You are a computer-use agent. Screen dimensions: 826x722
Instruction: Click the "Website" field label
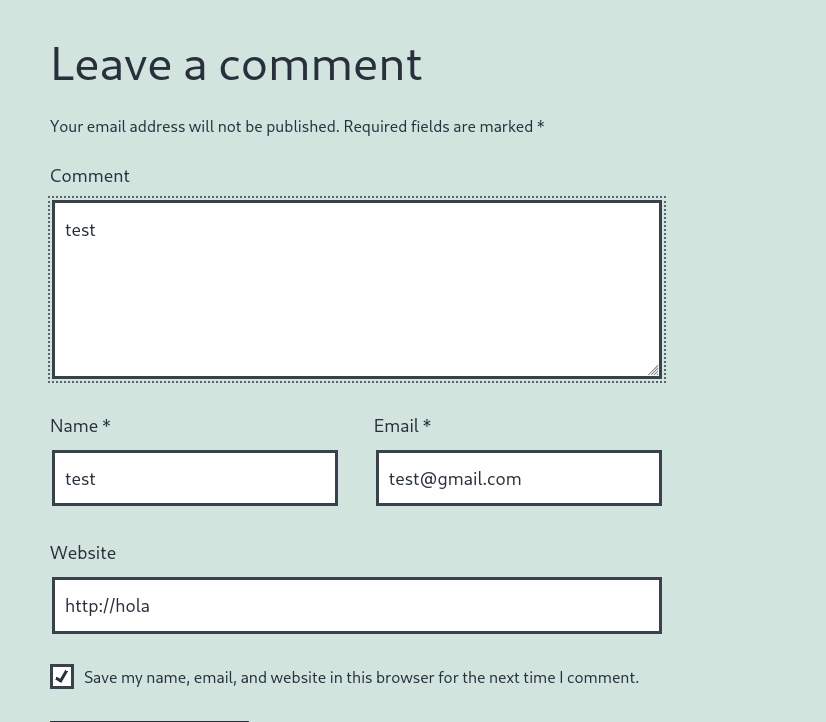pyautogui.click(x=83, y=553)
